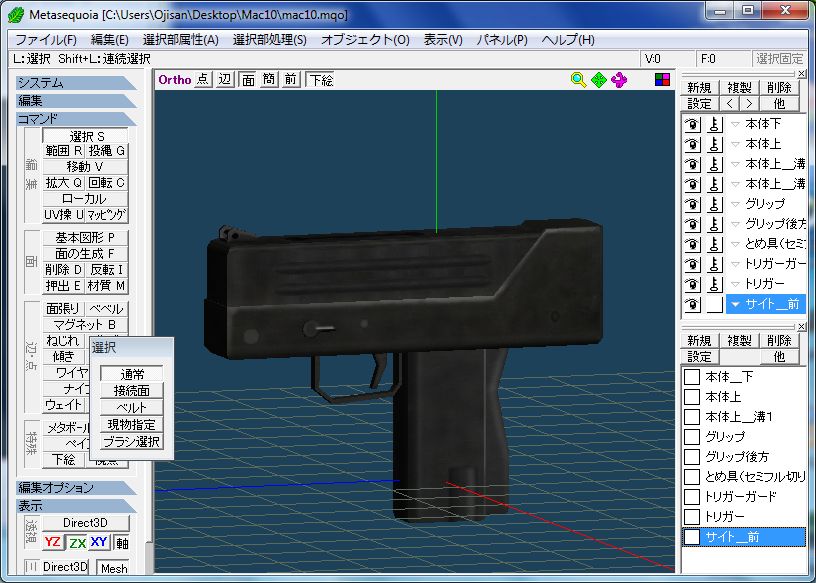Click the key lock icon for グリップ
The image size is (816, 583).
715,204
